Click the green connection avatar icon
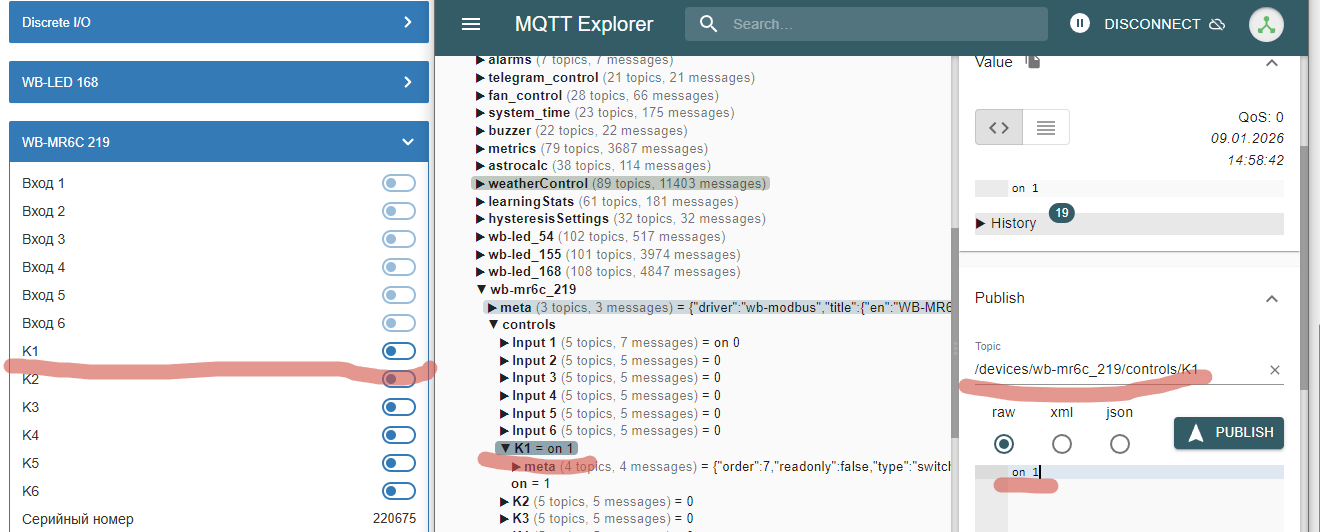Viewport: 1320px width, 532px height. (1266, 25)
